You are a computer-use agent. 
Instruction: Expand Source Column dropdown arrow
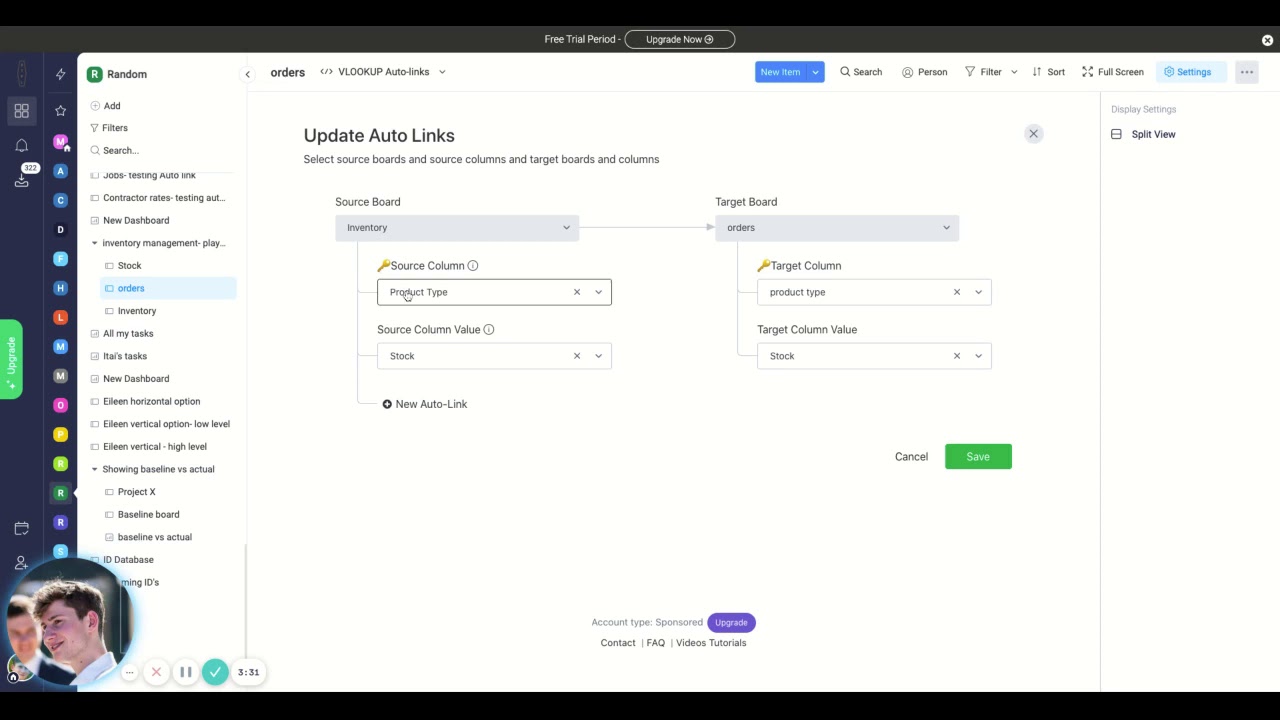tap(599, 292)
